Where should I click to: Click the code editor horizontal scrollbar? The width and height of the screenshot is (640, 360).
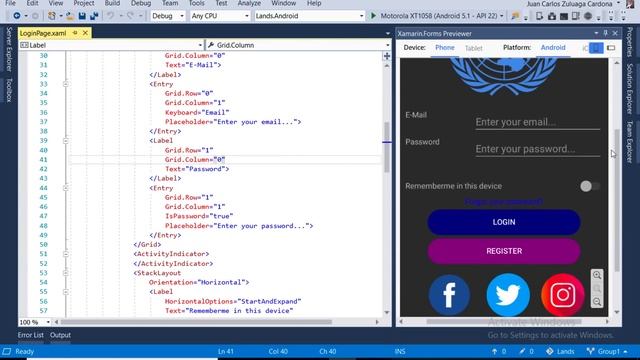coord(196,322)
